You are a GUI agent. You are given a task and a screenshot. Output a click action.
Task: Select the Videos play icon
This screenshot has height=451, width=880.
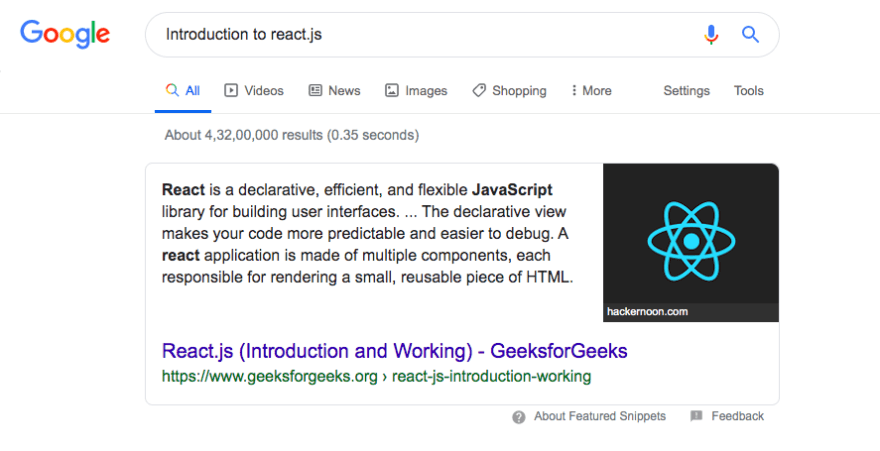click(x=231, y=90)
